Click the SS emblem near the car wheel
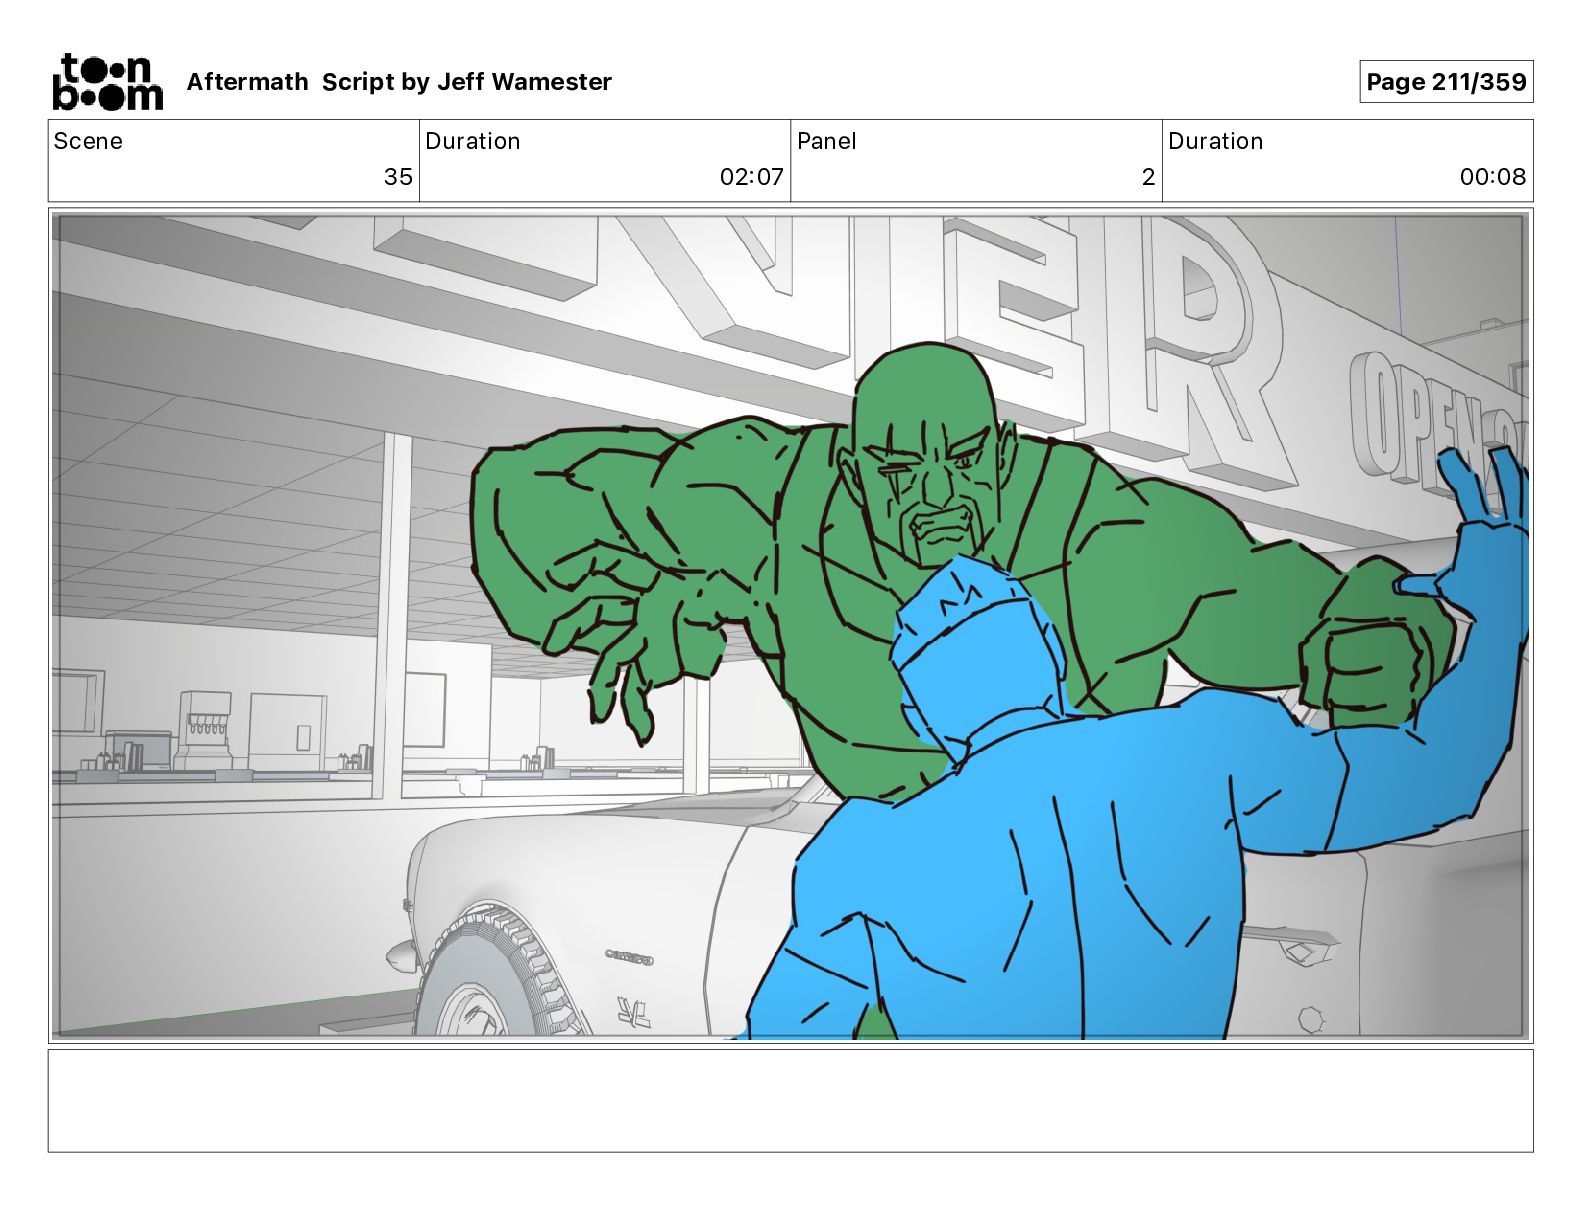Screen dimensions: 1584x1224 633,1014
